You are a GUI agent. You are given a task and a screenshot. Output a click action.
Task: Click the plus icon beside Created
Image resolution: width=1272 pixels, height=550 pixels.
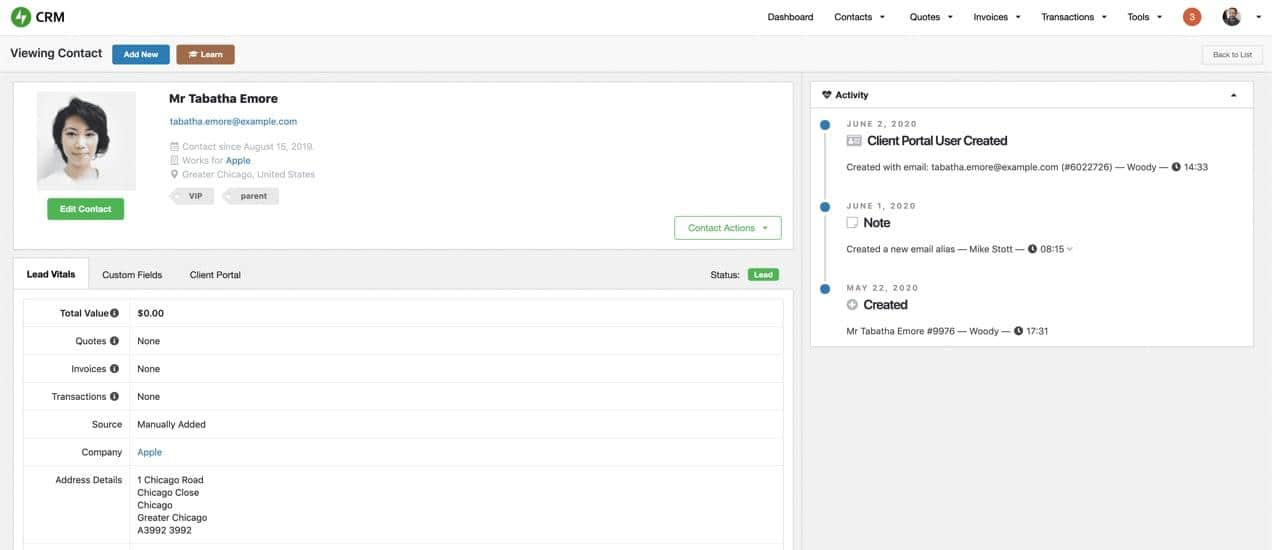(852, 305)
